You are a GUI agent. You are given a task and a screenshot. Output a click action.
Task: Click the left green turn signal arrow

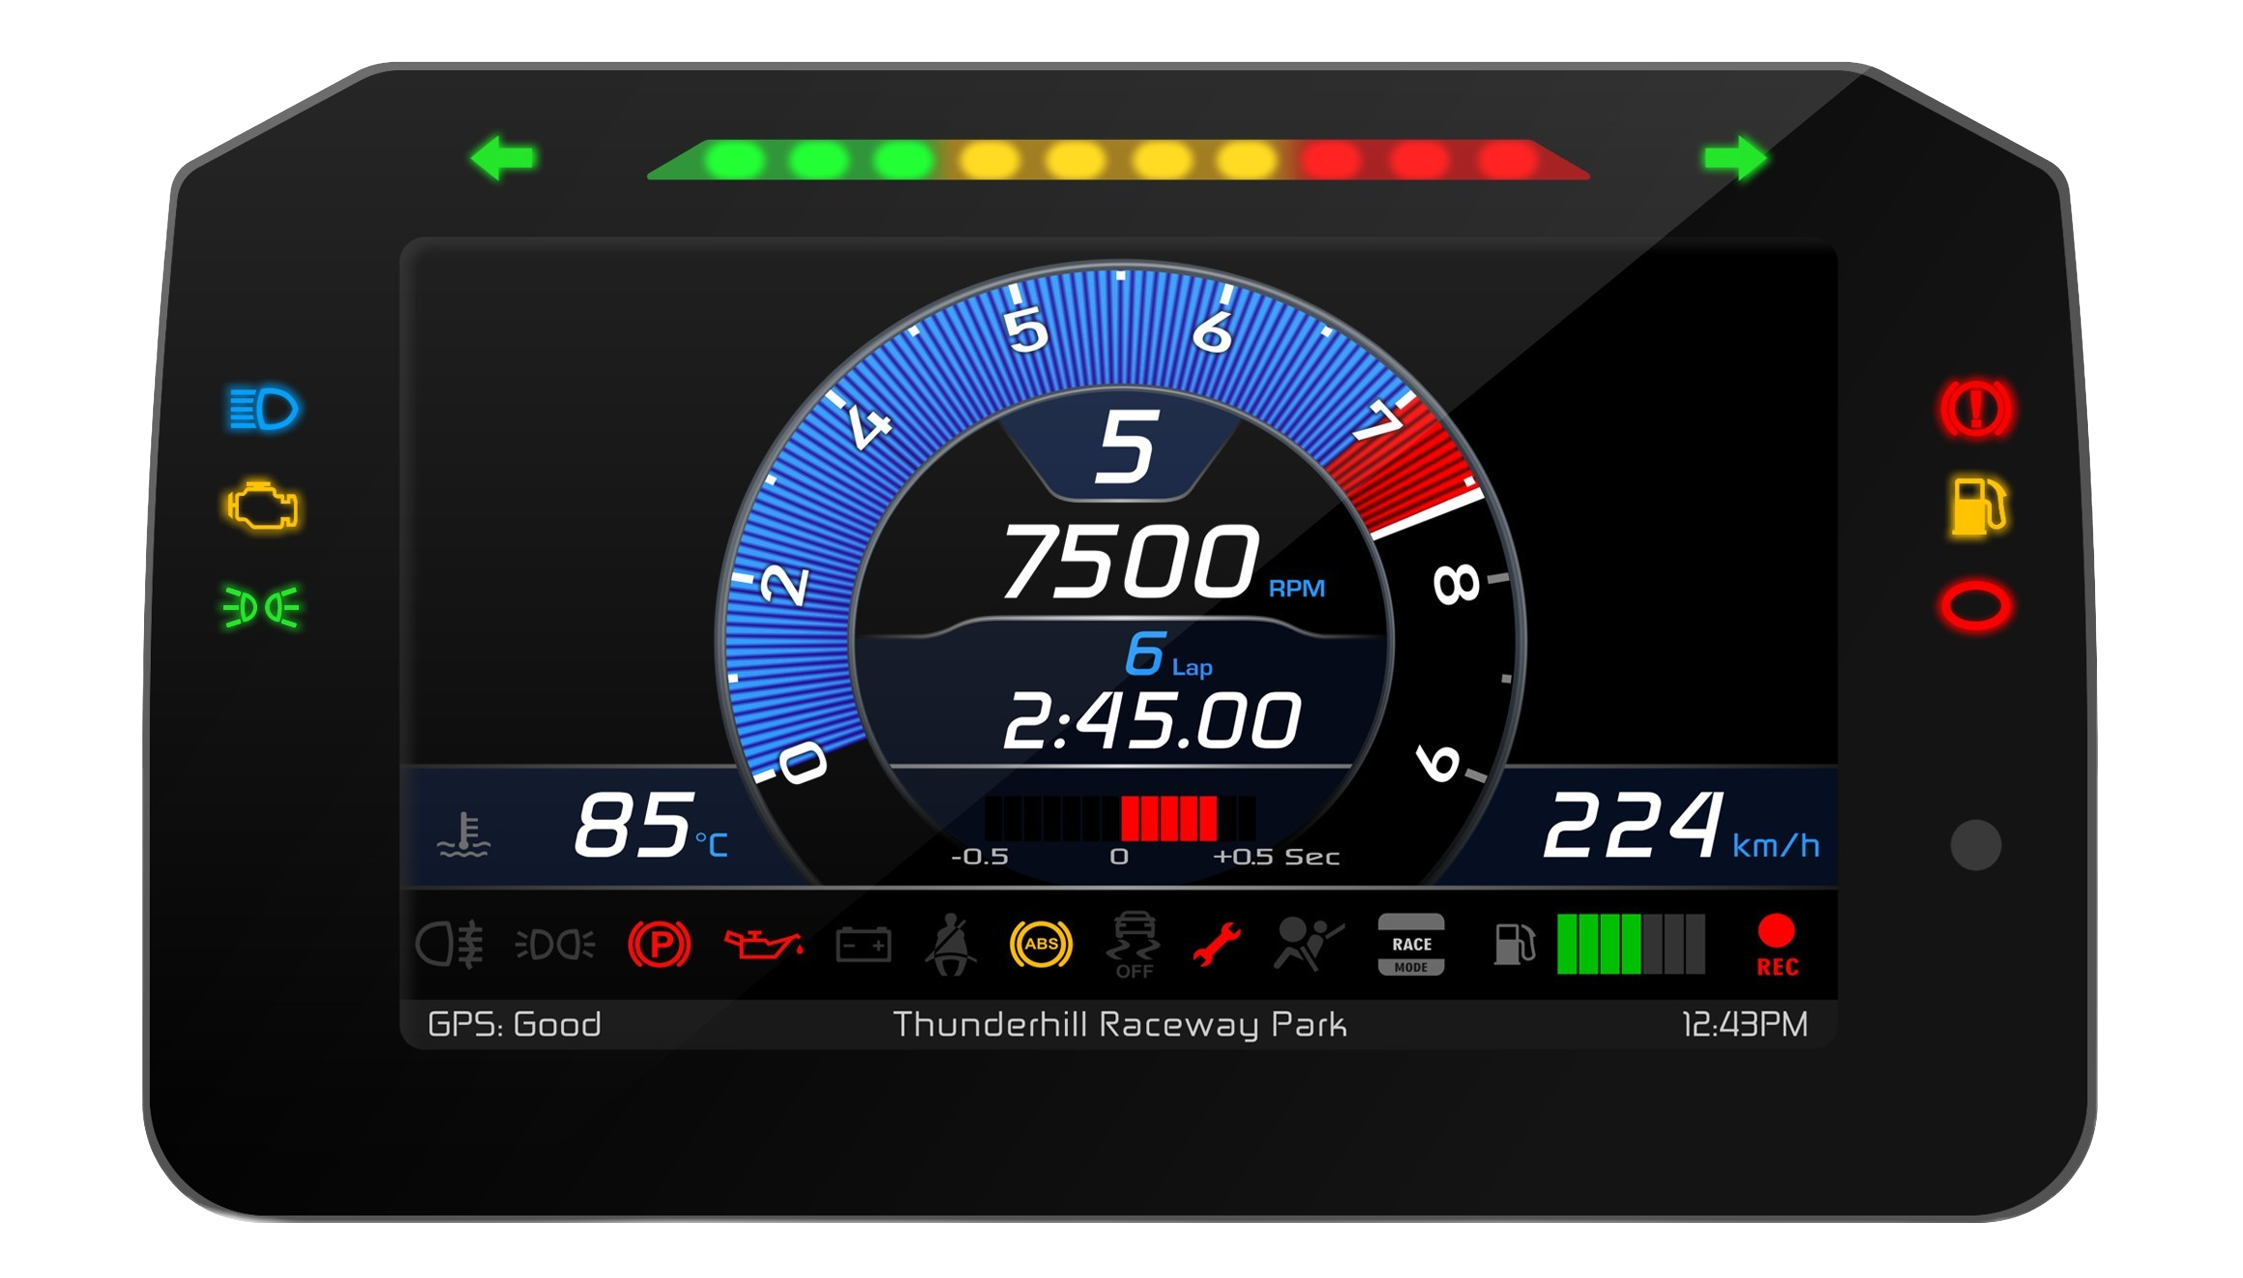coord(504,158)
